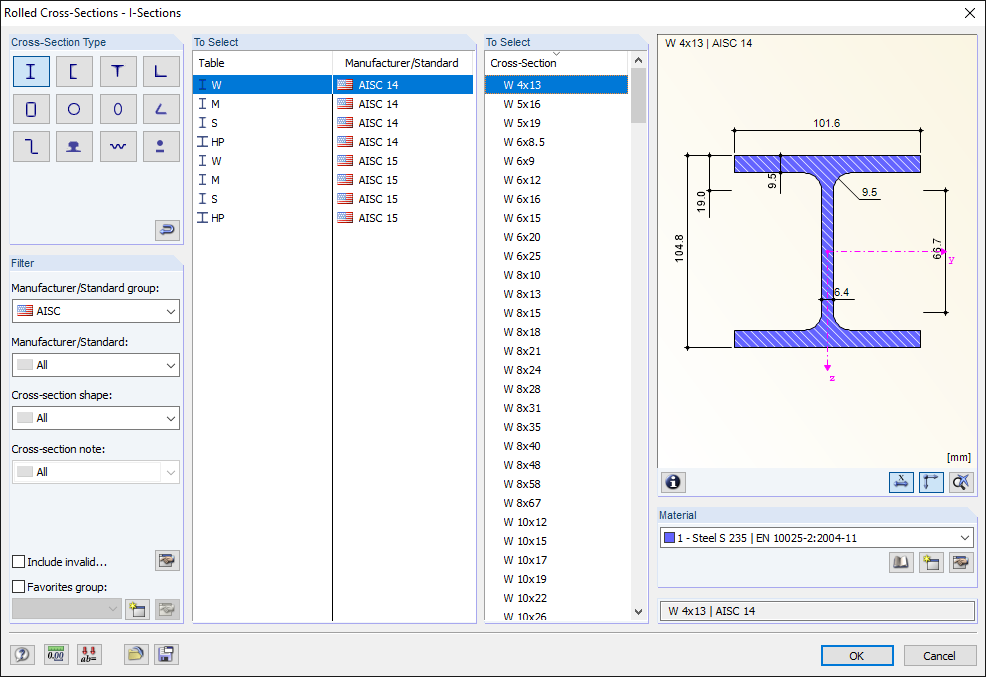The height and width of the screenshot is (677, 986).
Task: Select cross-section W 5x16
Action: 557,104
